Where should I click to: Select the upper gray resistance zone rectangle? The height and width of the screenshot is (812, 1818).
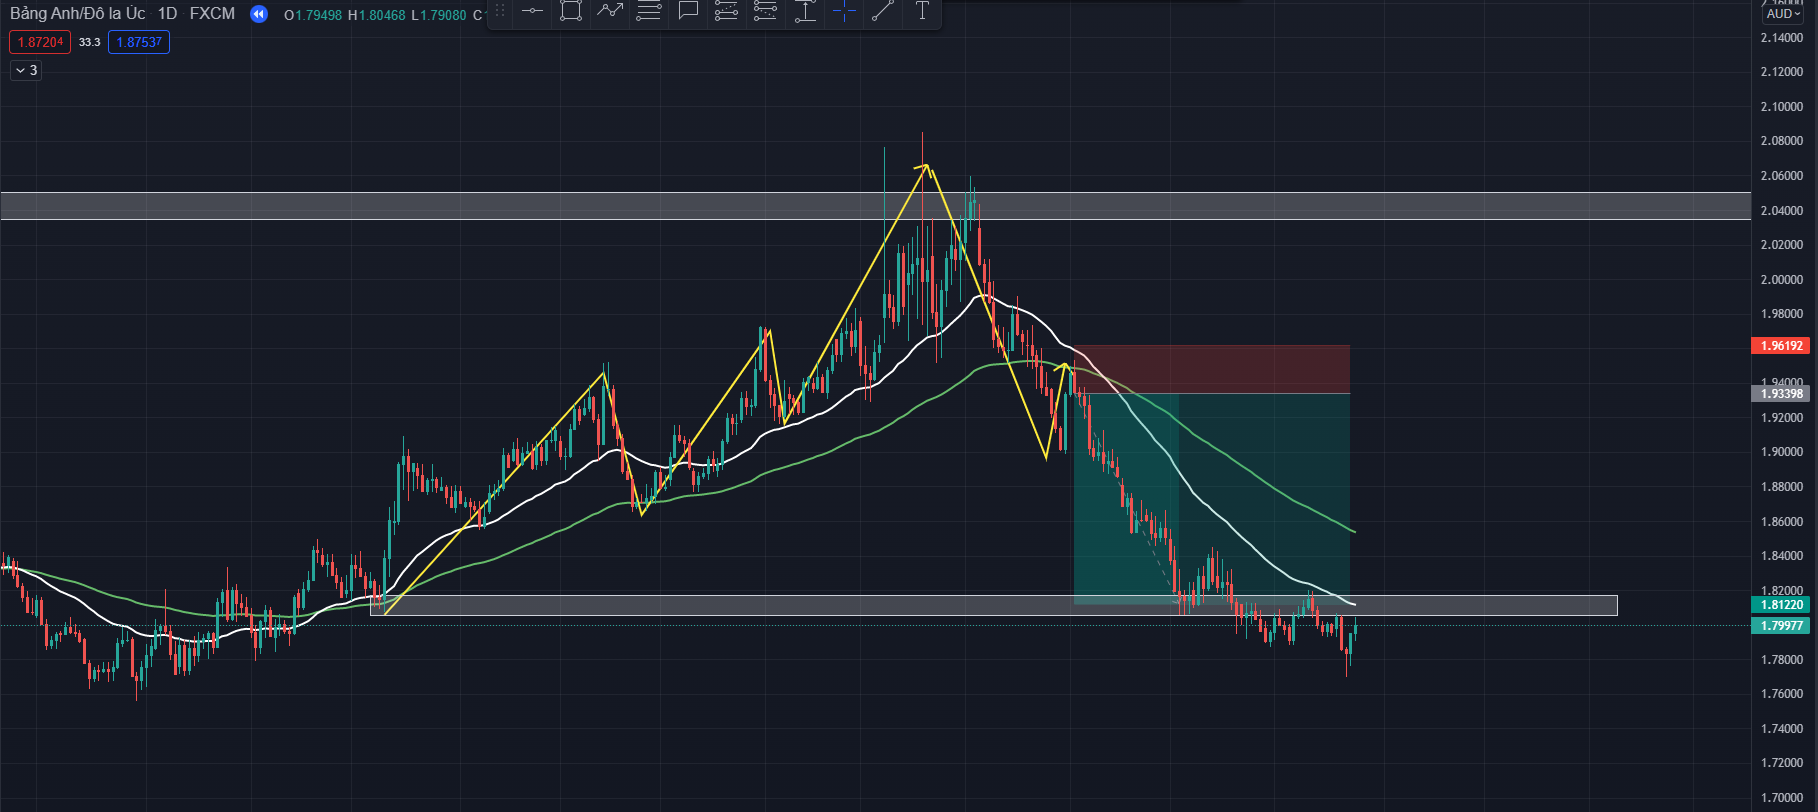876,205
